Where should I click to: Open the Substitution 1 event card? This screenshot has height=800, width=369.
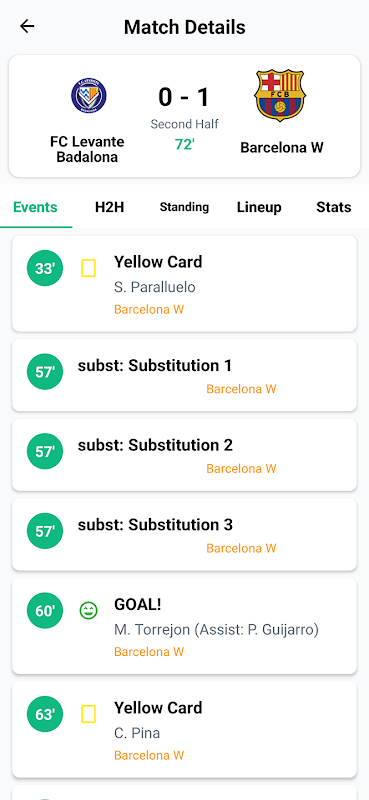click(184, 375)
